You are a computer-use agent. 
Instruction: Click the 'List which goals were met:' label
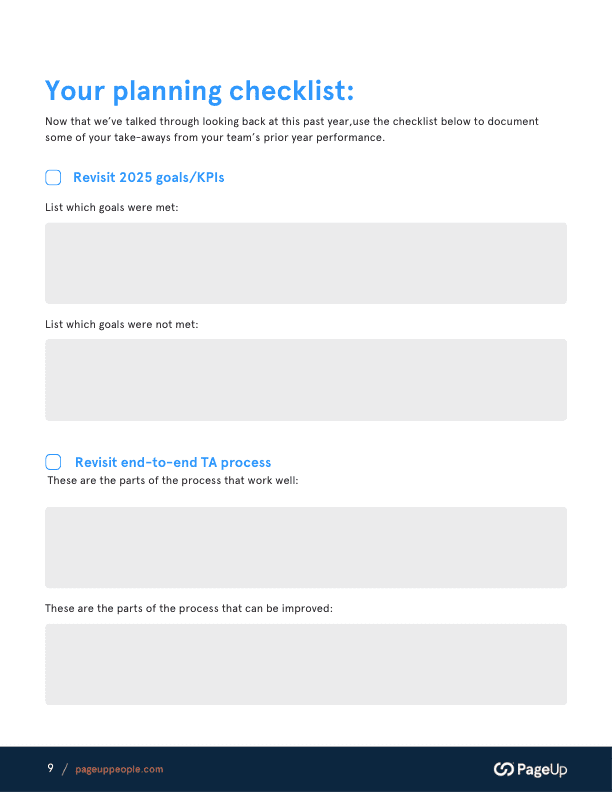(112, 208)
